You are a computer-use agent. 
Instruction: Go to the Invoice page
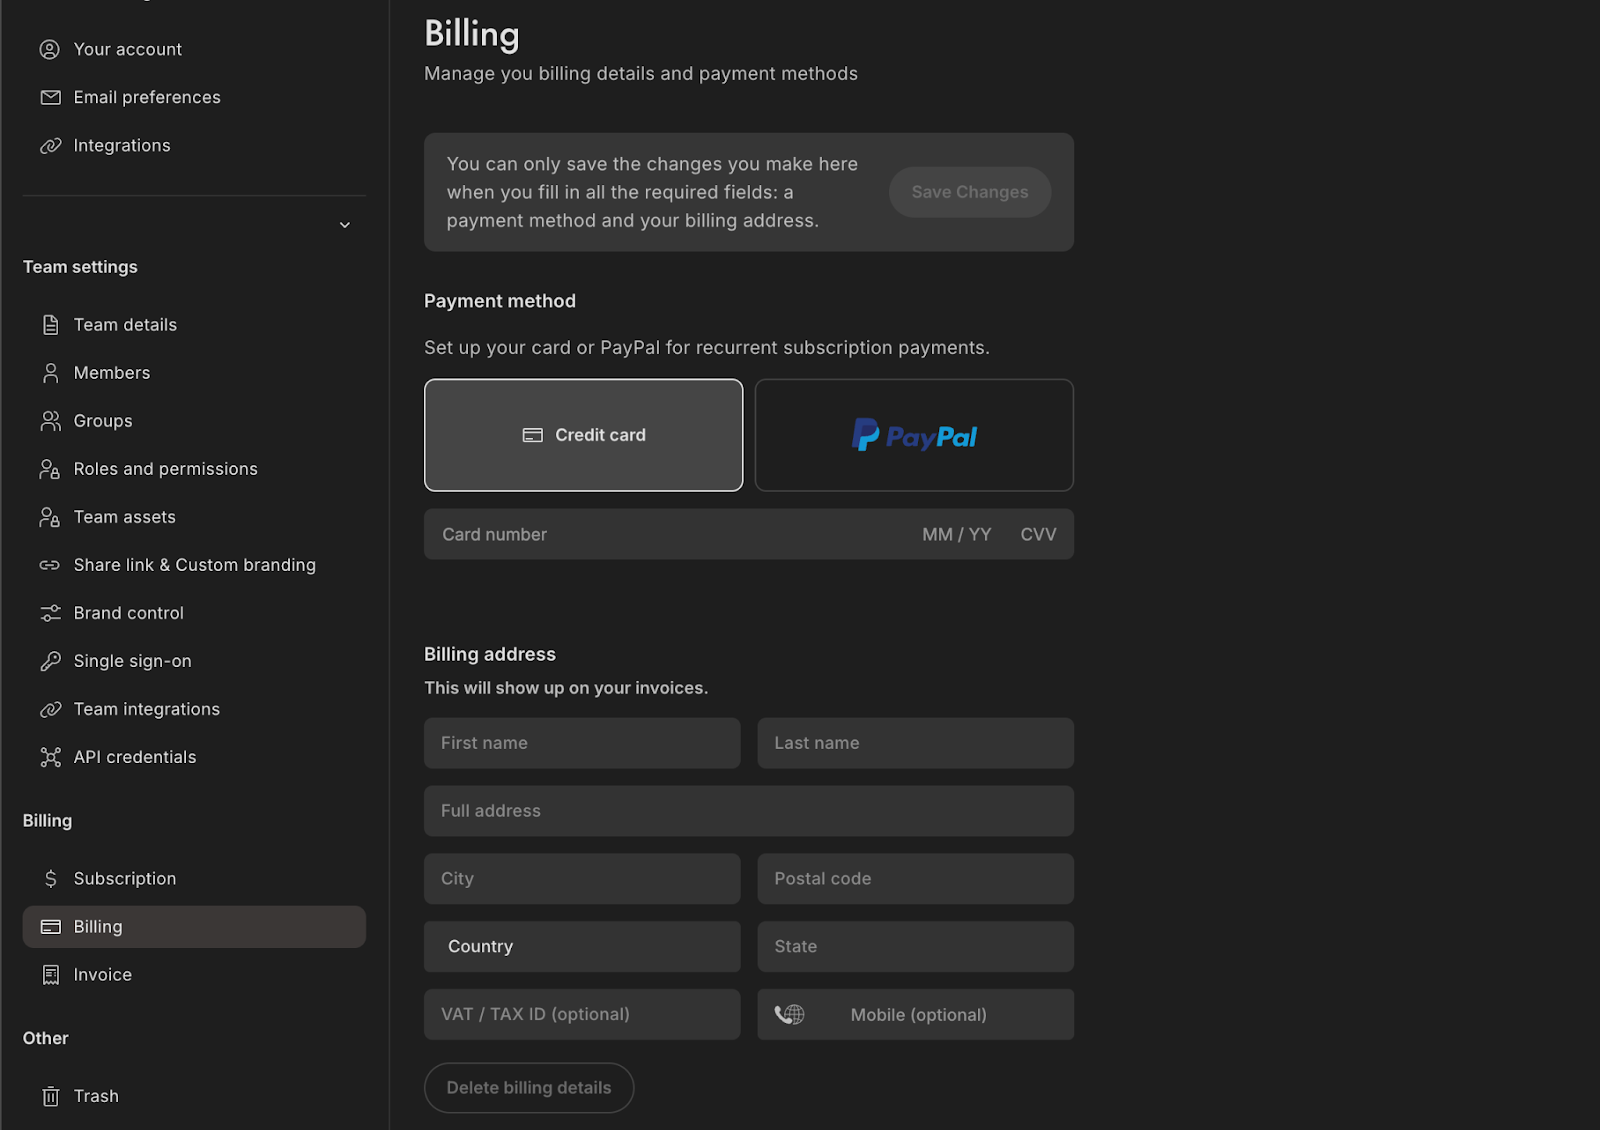(x=102, y=975)
